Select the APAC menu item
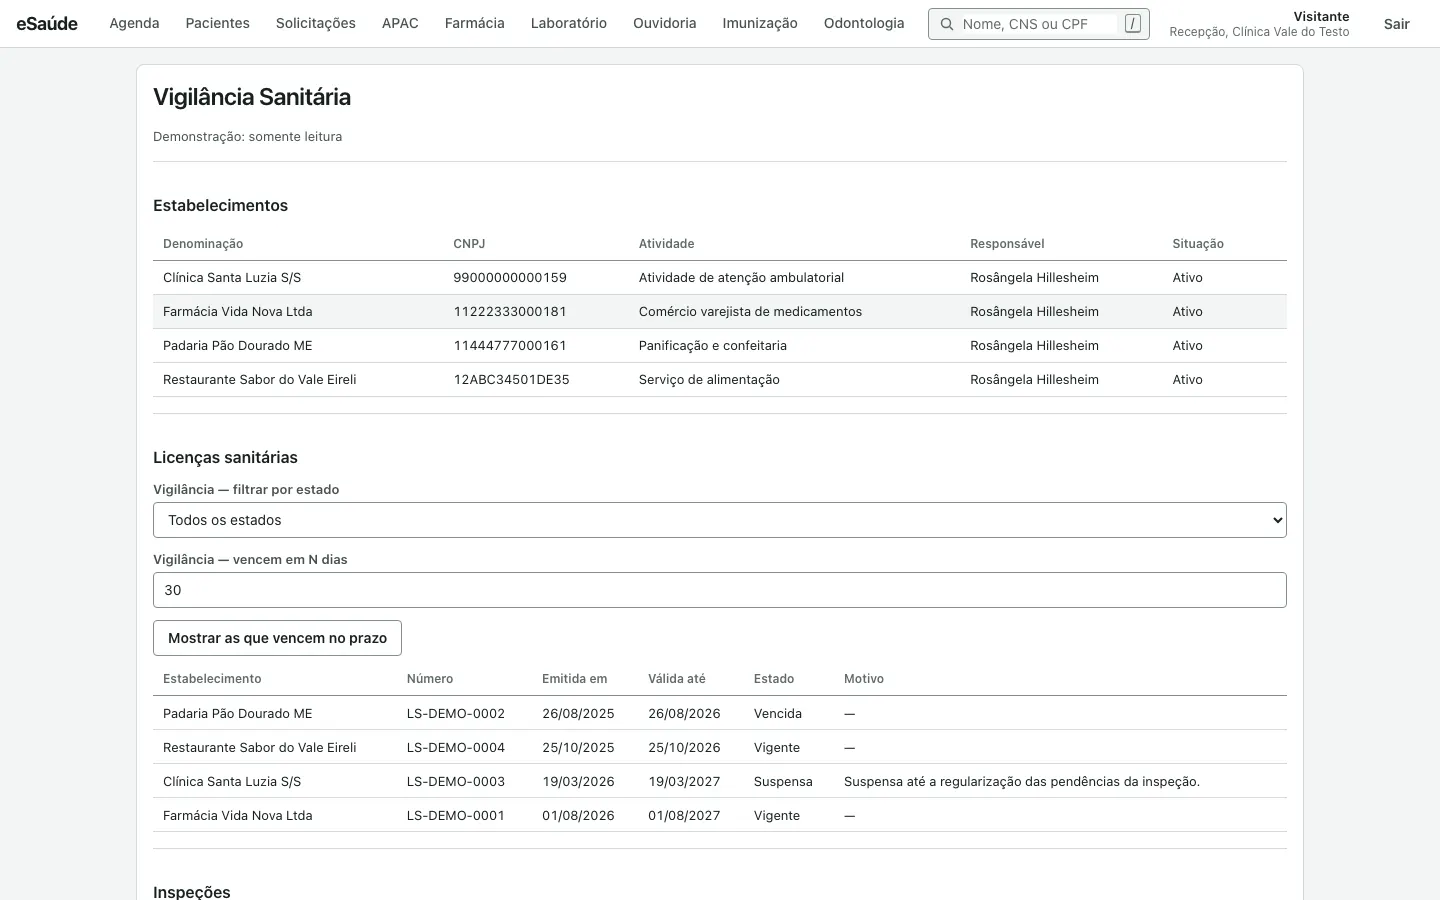This screenshot has width=1440, height=900. coord(400,23)
